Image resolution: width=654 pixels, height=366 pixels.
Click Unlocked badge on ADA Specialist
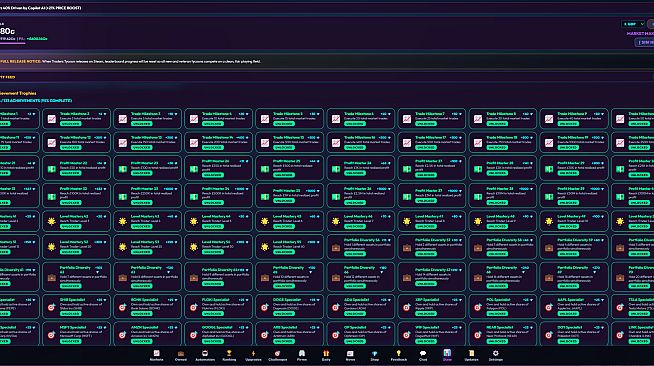tap(355, 314)
